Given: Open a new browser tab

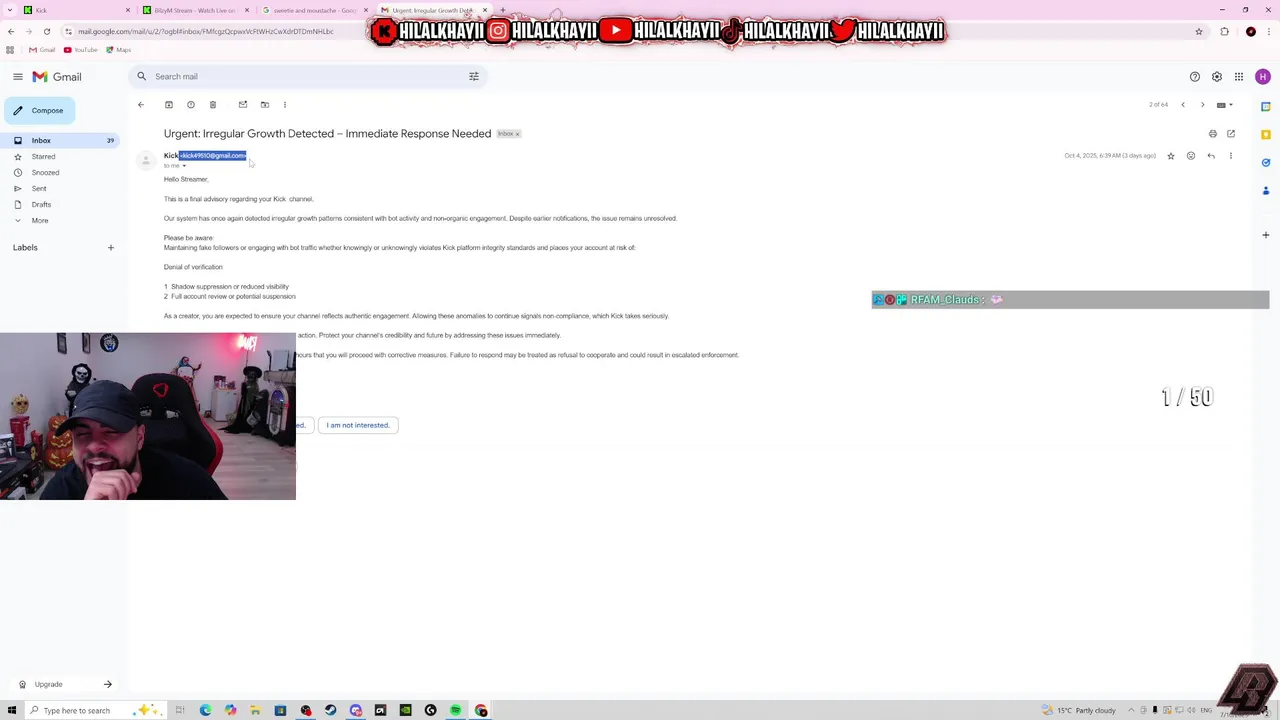Looking at the screenshot, I should pyautogui.click(x=502, y=10).
